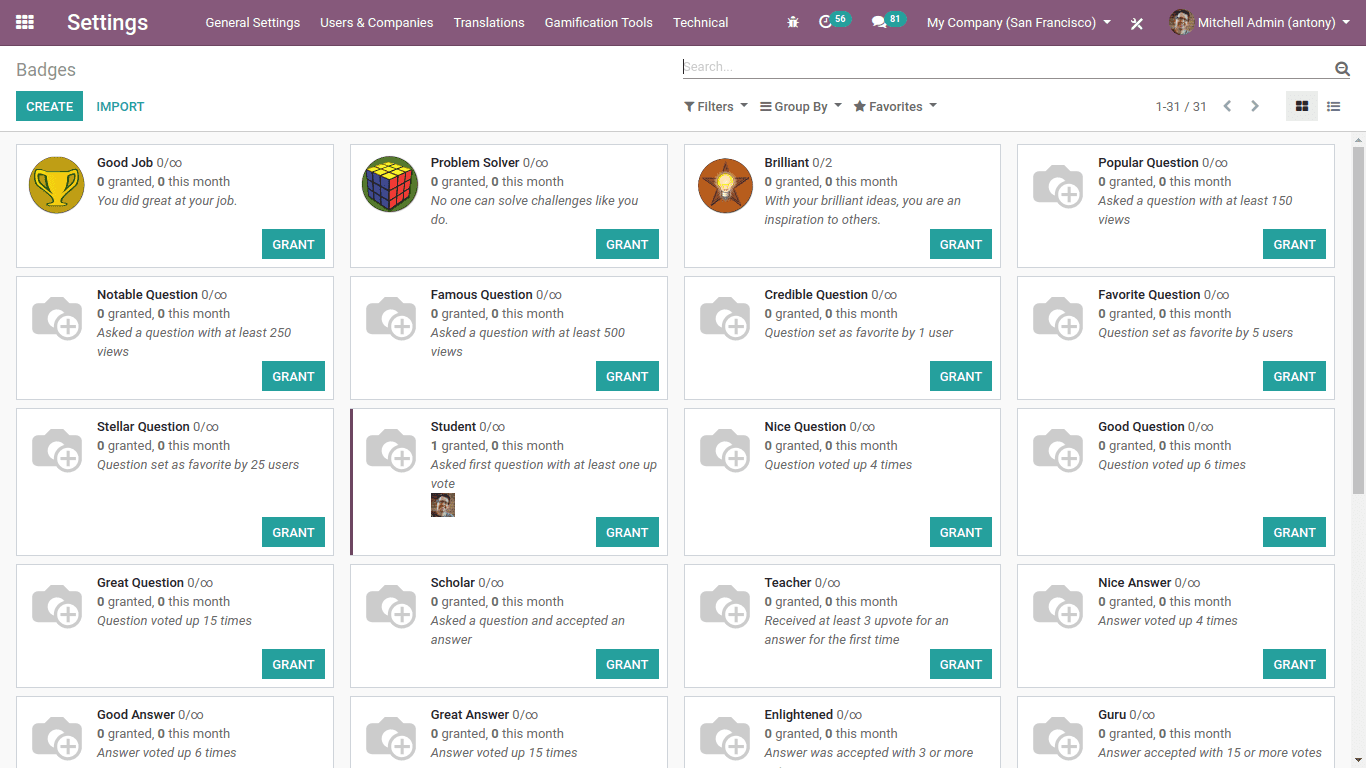Grant the Brilliant badge
1366x768 pixels.
click(961, 244)
